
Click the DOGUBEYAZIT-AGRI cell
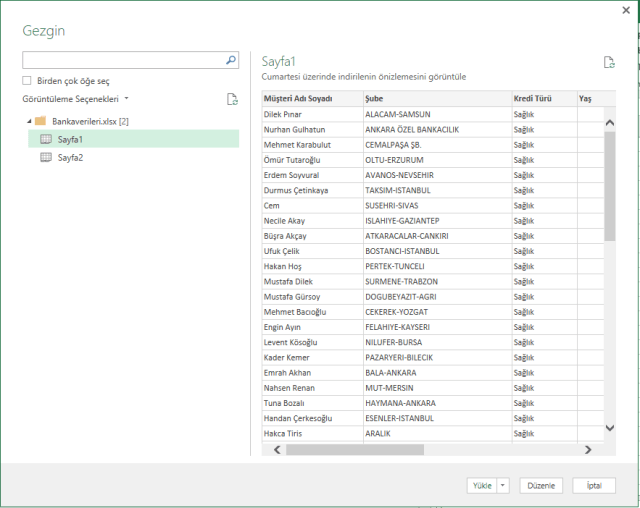click(x=438, y=297)
